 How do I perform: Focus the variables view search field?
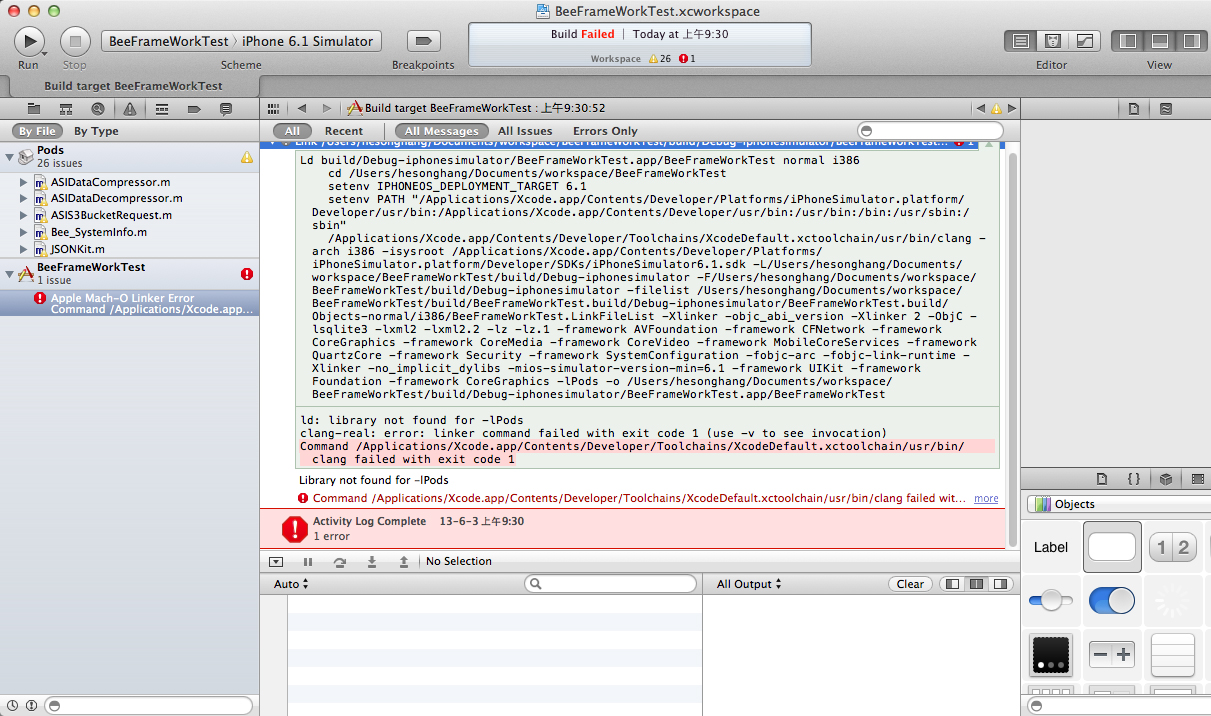(x=610, y=584)
